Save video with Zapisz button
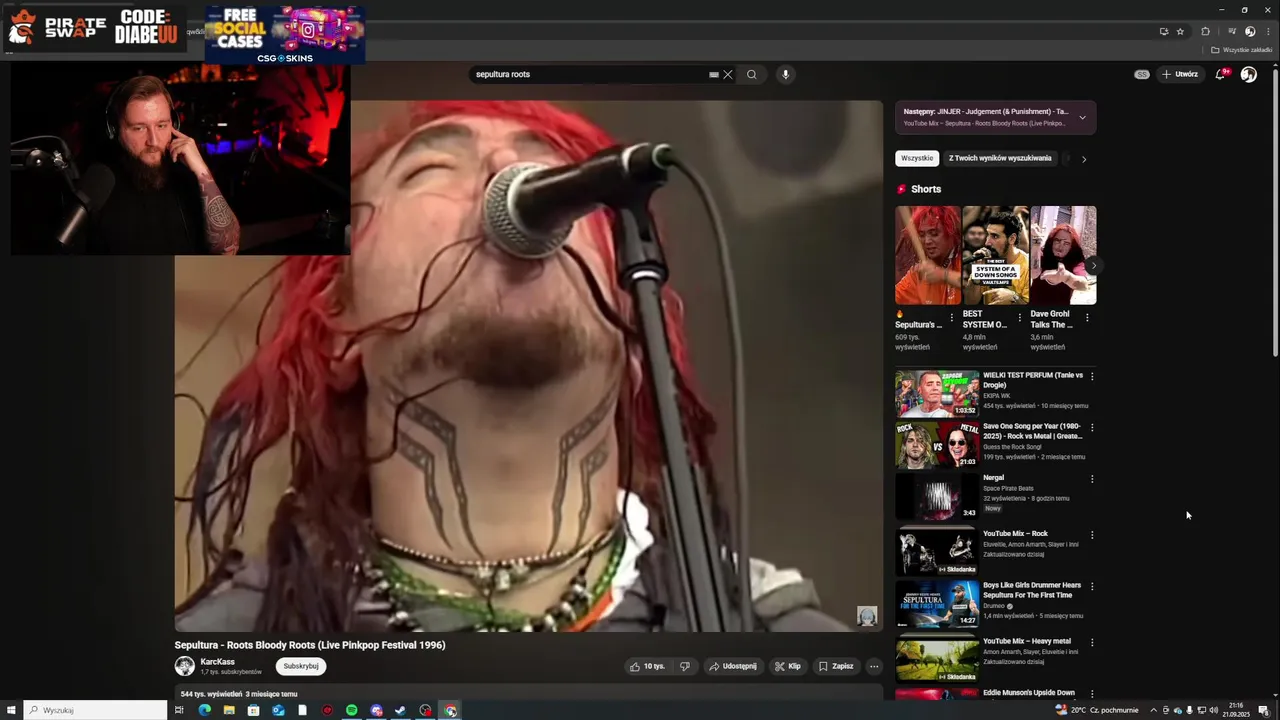Screen dimensions: 1280x720 point(836,666)
